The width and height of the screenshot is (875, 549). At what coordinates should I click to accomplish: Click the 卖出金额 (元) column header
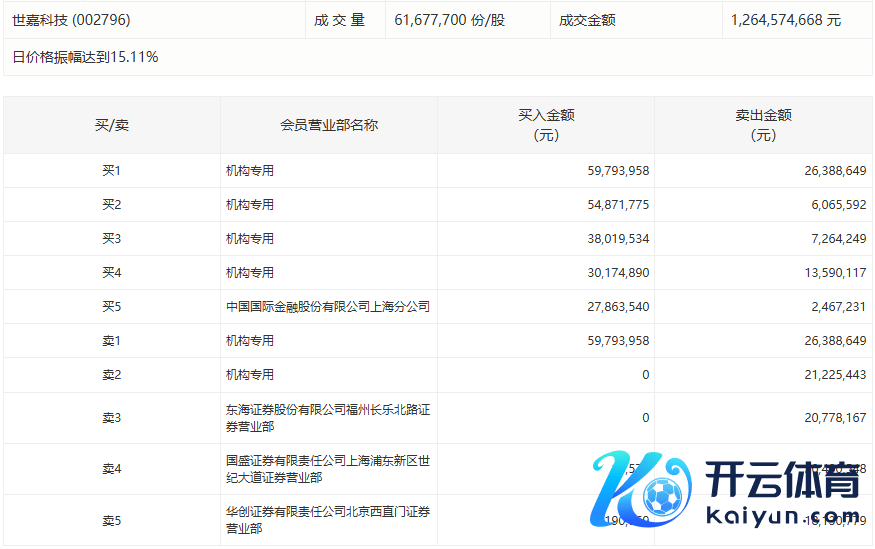click(x=762, y=125)
